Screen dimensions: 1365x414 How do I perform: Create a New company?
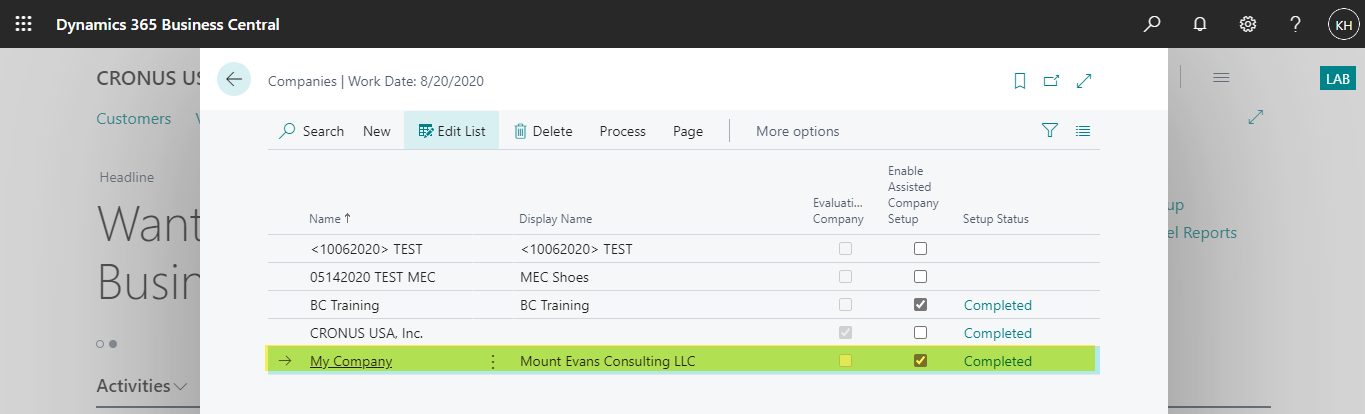pyautogui.click(x=377, y=131)
